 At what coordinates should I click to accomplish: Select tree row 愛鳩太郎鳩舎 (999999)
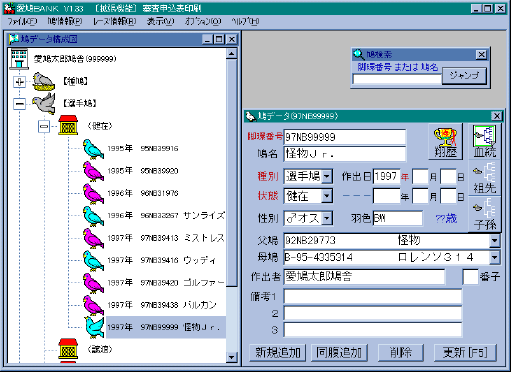75,59
